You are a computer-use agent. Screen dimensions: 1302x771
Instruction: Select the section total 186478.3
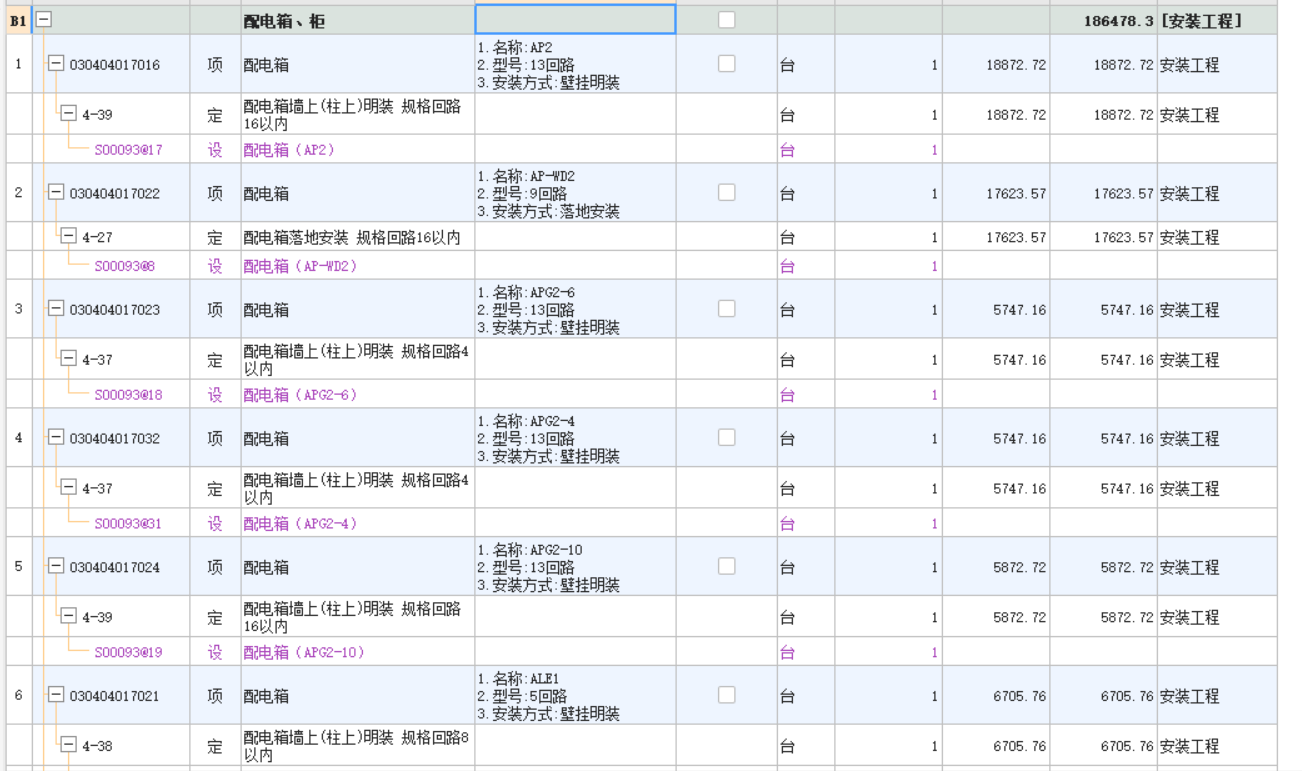(1118, 21)
